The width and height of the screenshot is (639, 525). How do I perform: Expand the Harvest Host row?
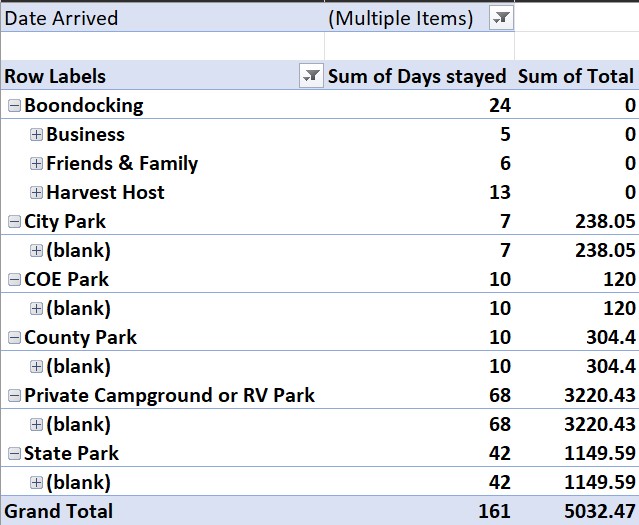pyautogui.click(x=36, y=193)
